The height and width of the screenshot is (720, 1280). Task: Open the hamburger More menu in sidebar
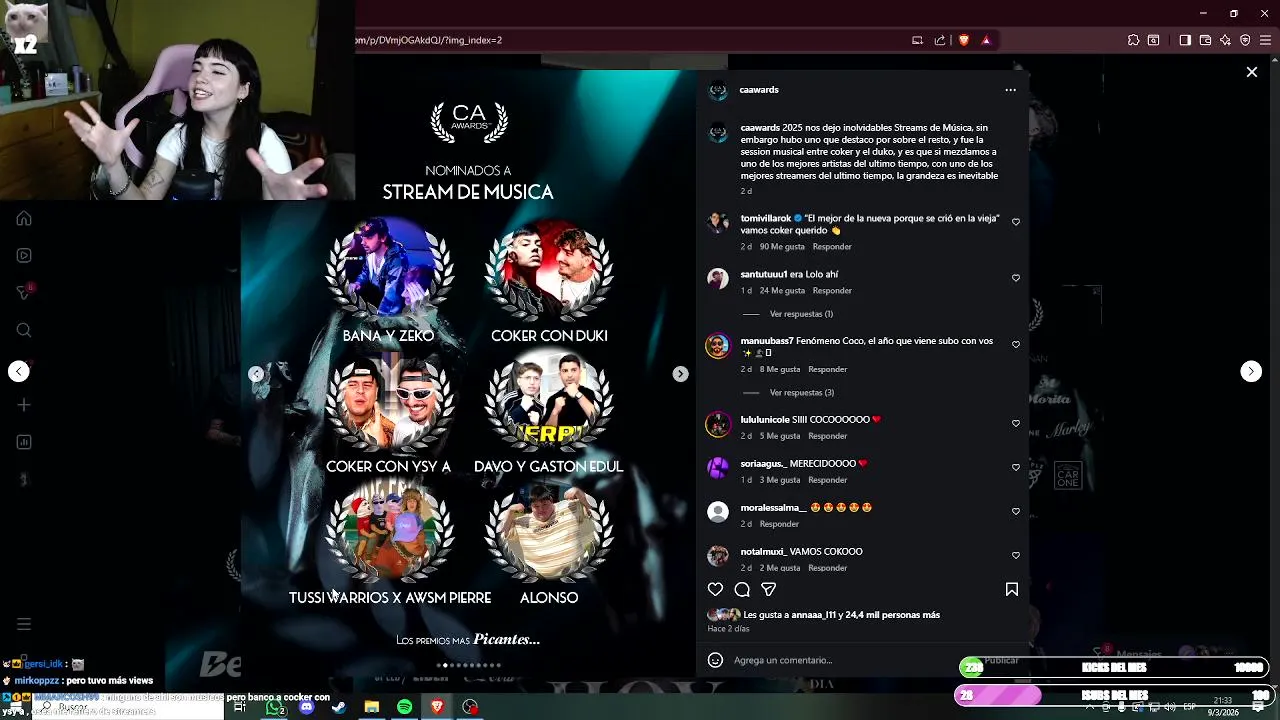[x=24, y=624]
